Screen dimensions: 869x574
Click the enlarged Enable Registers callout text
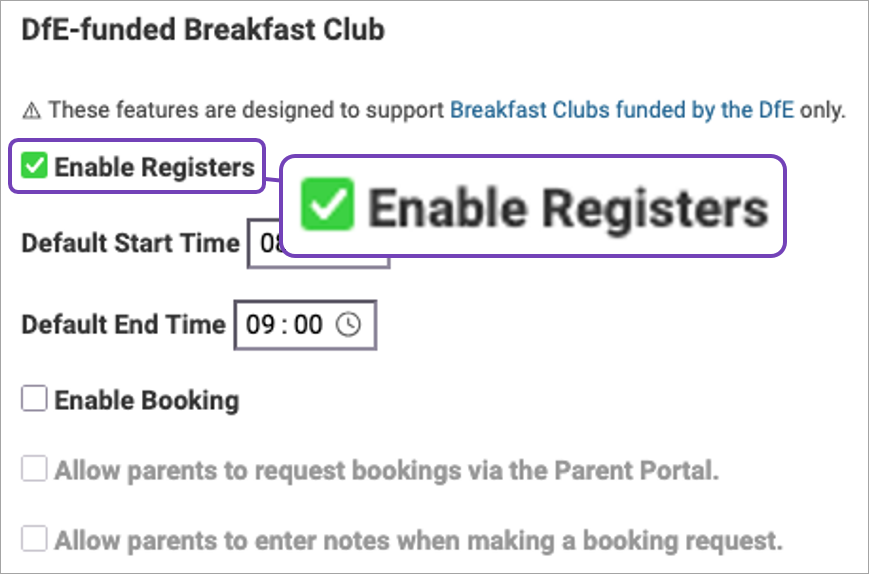pyautogui.click(x=569, y=208)
